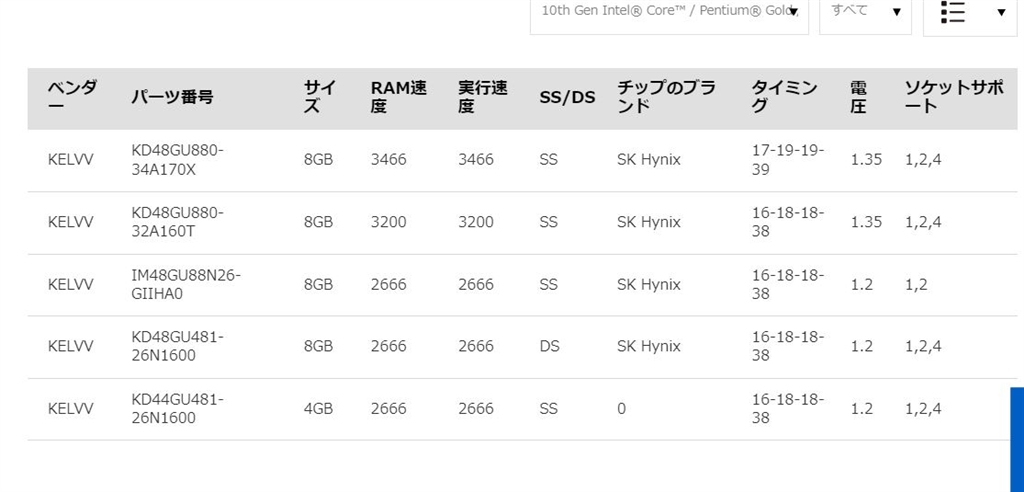1024x492 pixels.
Task: Click the サイズ column header
Action: pos(320,97)
